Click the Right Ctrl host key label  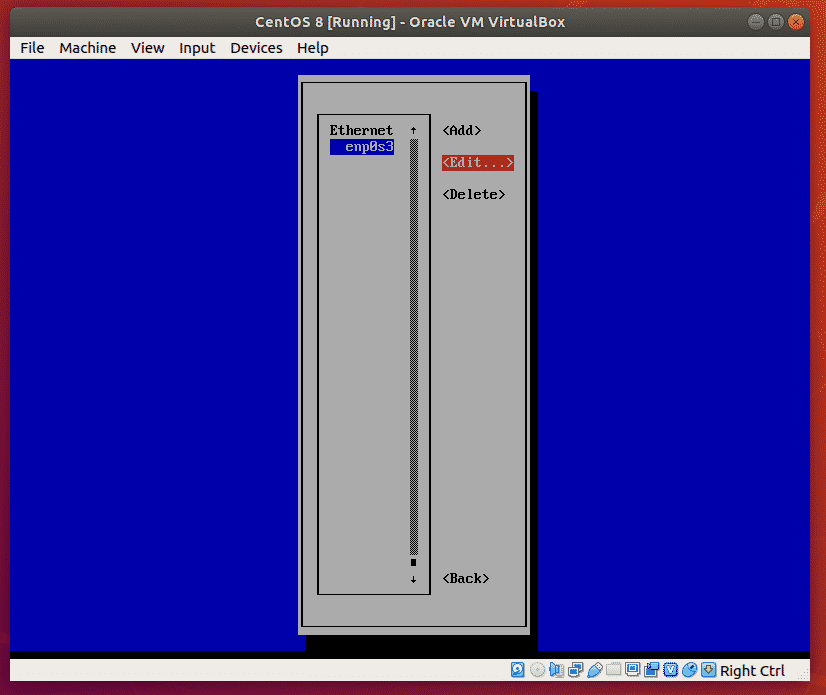pos(752,671)
